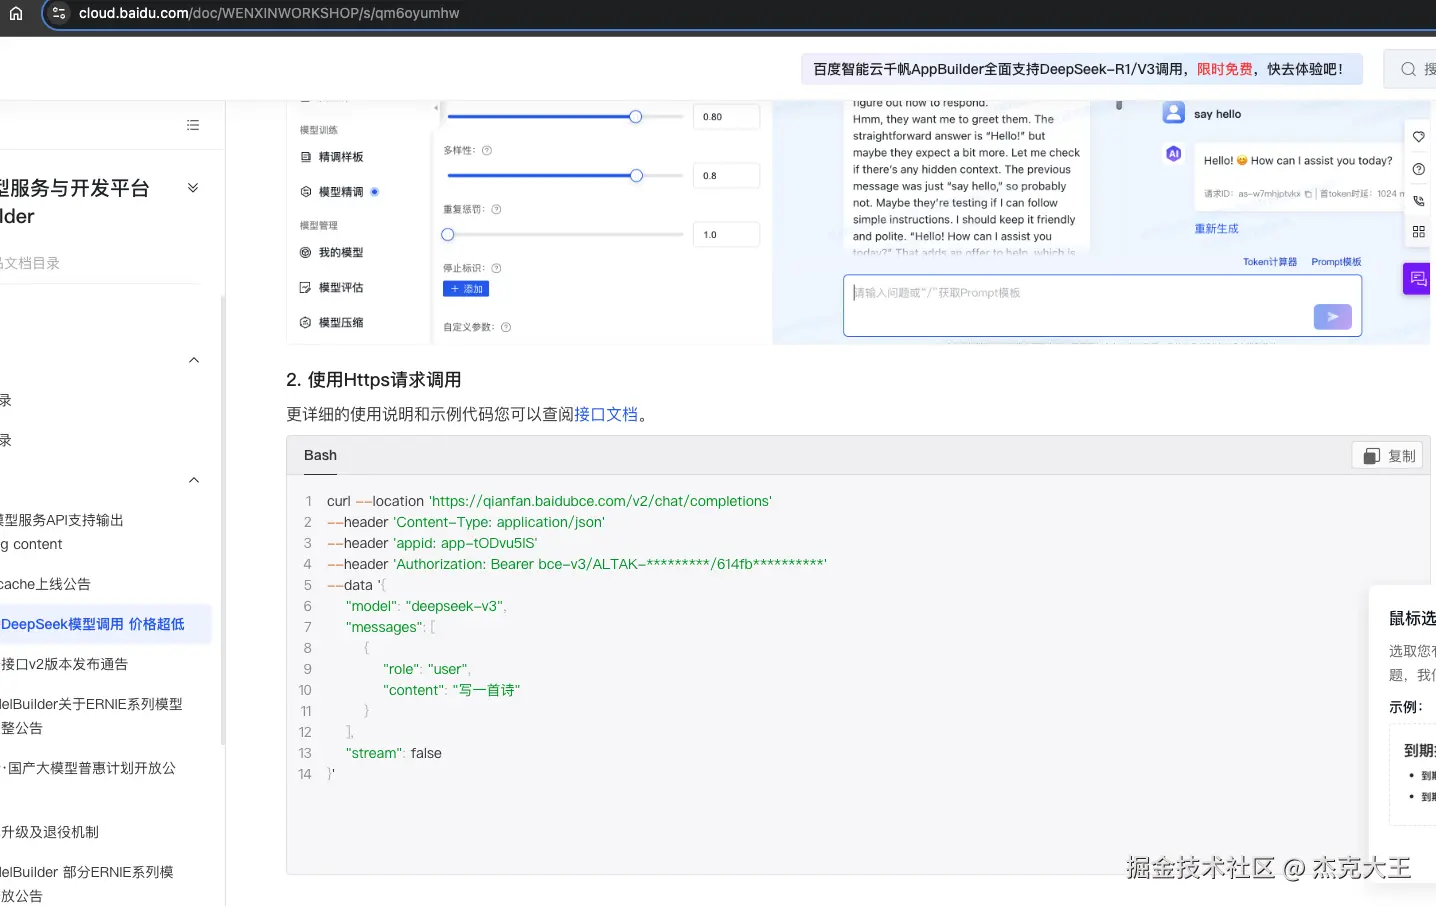Viewport: 1436px width, 906px height.
Task: Click help icon next to 自定义参数
Action: (505, 328)
